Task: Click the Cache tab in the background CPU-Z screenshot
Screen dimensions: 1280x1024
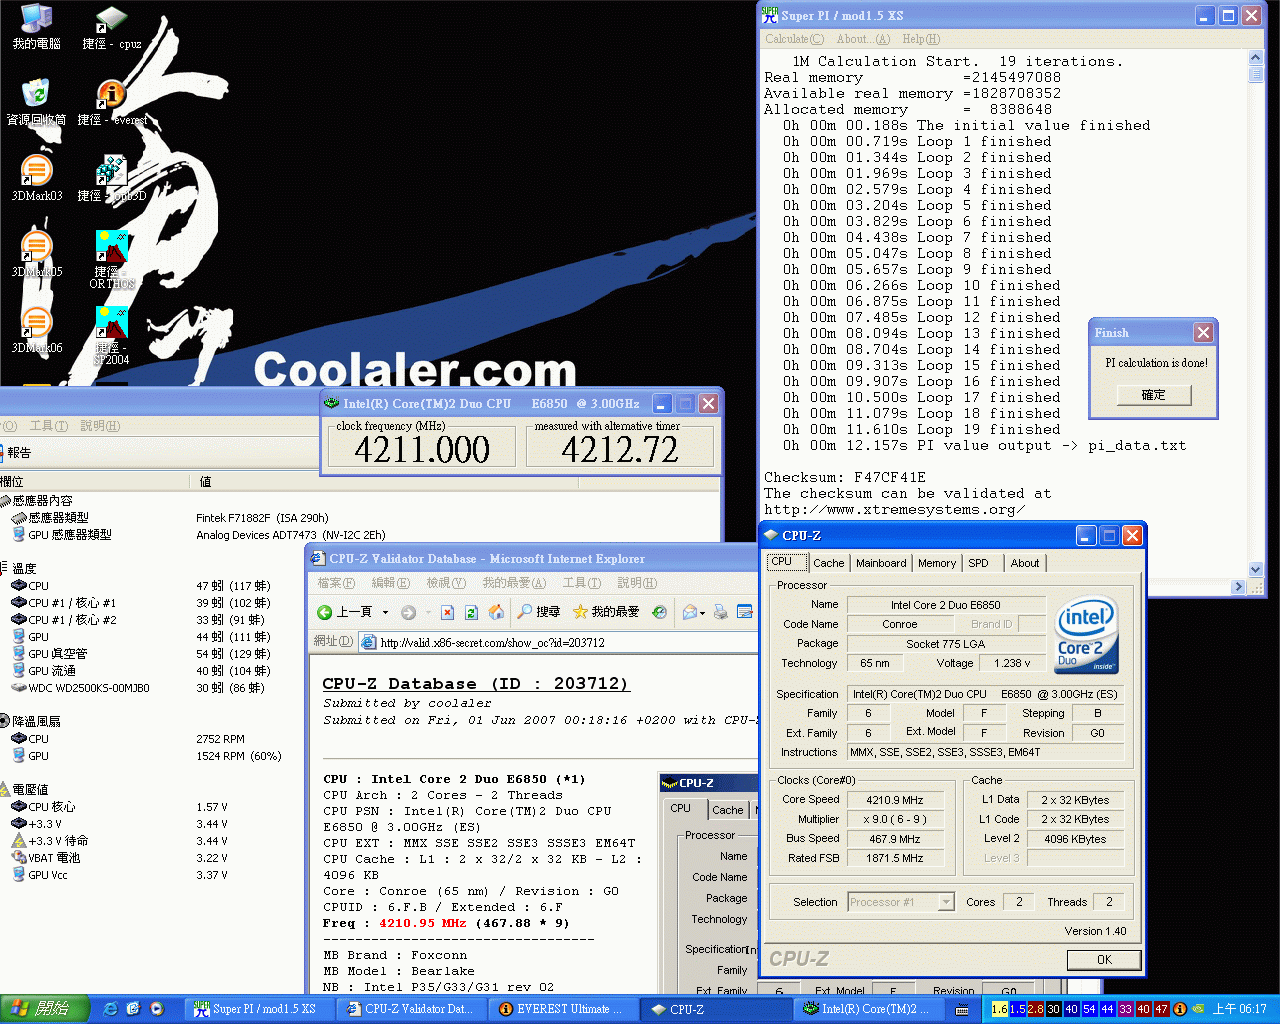Action: [x=727, y=810]
